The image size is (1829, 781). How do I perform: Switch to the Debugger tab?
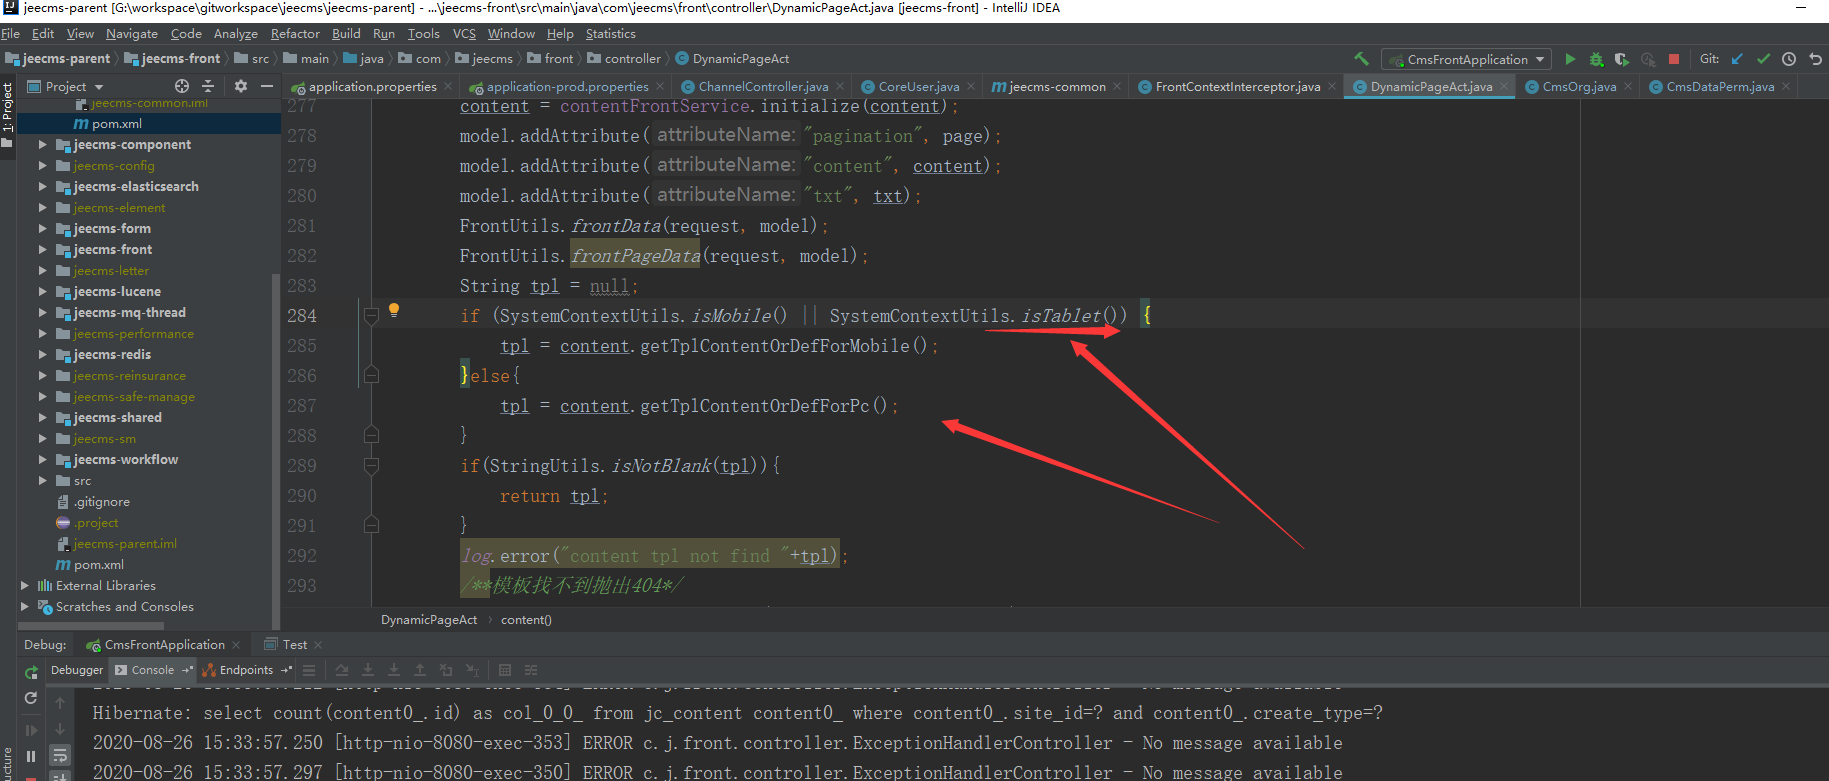pos(77,670)
